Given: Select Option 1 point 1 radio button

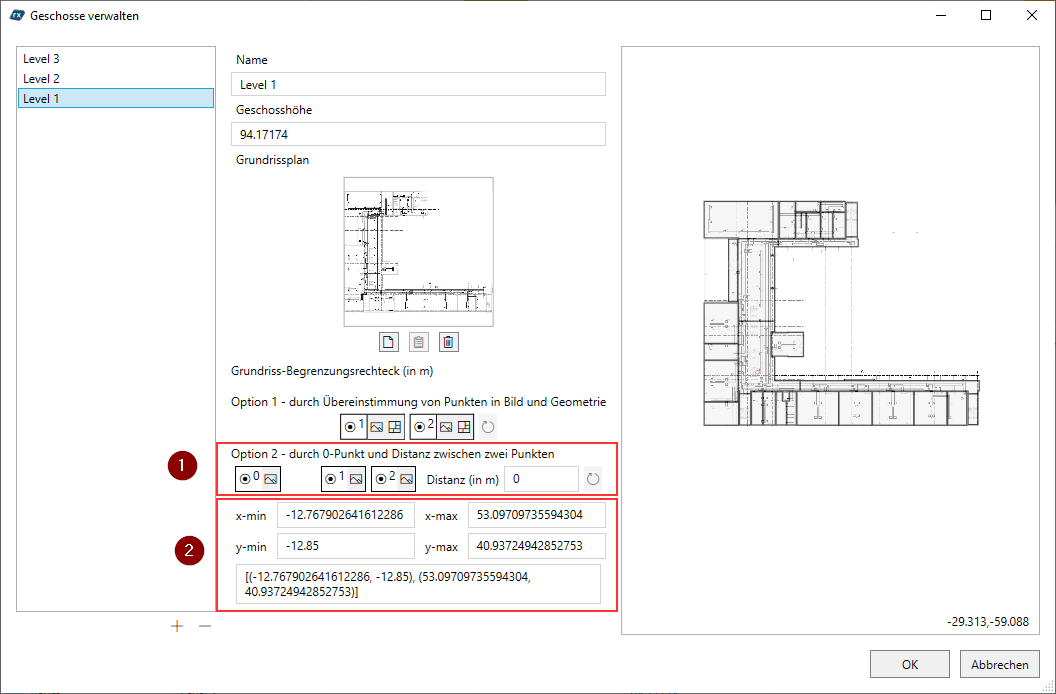Looking at the screenshot, I should pos(350,427).
